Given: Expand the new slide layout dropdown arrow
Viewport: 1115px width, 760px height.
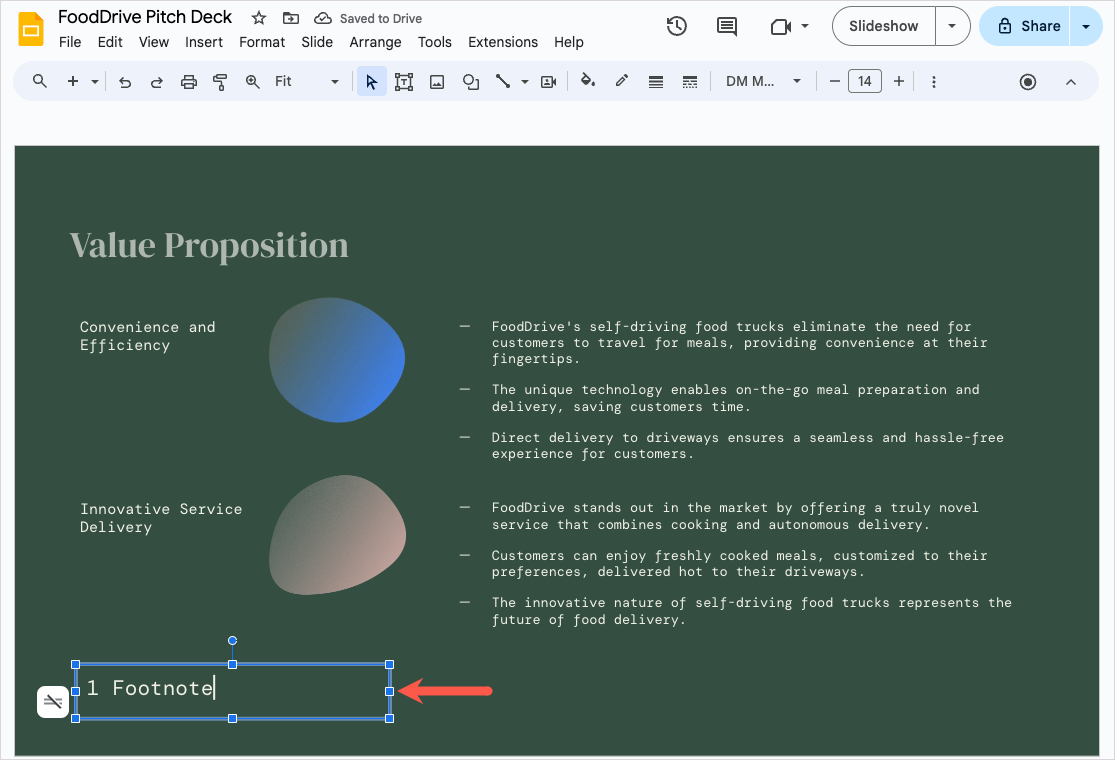Looking at the screenshot, I should coord(95,82).
